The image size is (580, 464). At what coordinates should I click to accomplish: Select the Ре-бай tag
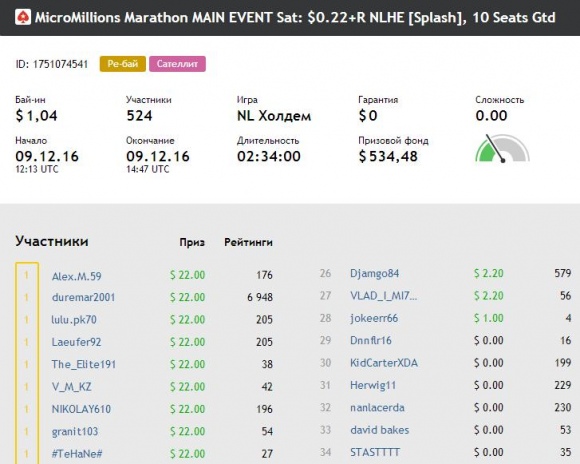pyautogui.click(x=122, y=64)
